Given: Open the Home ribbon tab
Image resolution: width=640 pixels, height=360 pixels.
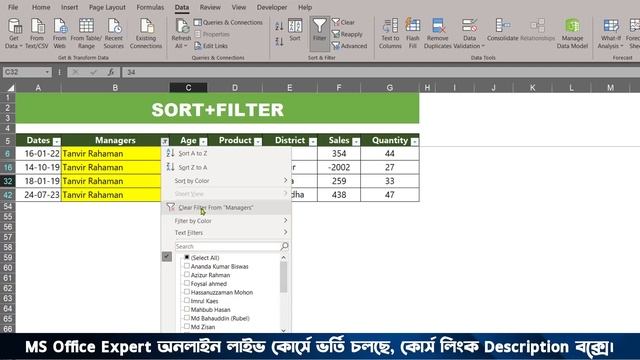Looking at the screenshot, I should (x=41, y=7).
